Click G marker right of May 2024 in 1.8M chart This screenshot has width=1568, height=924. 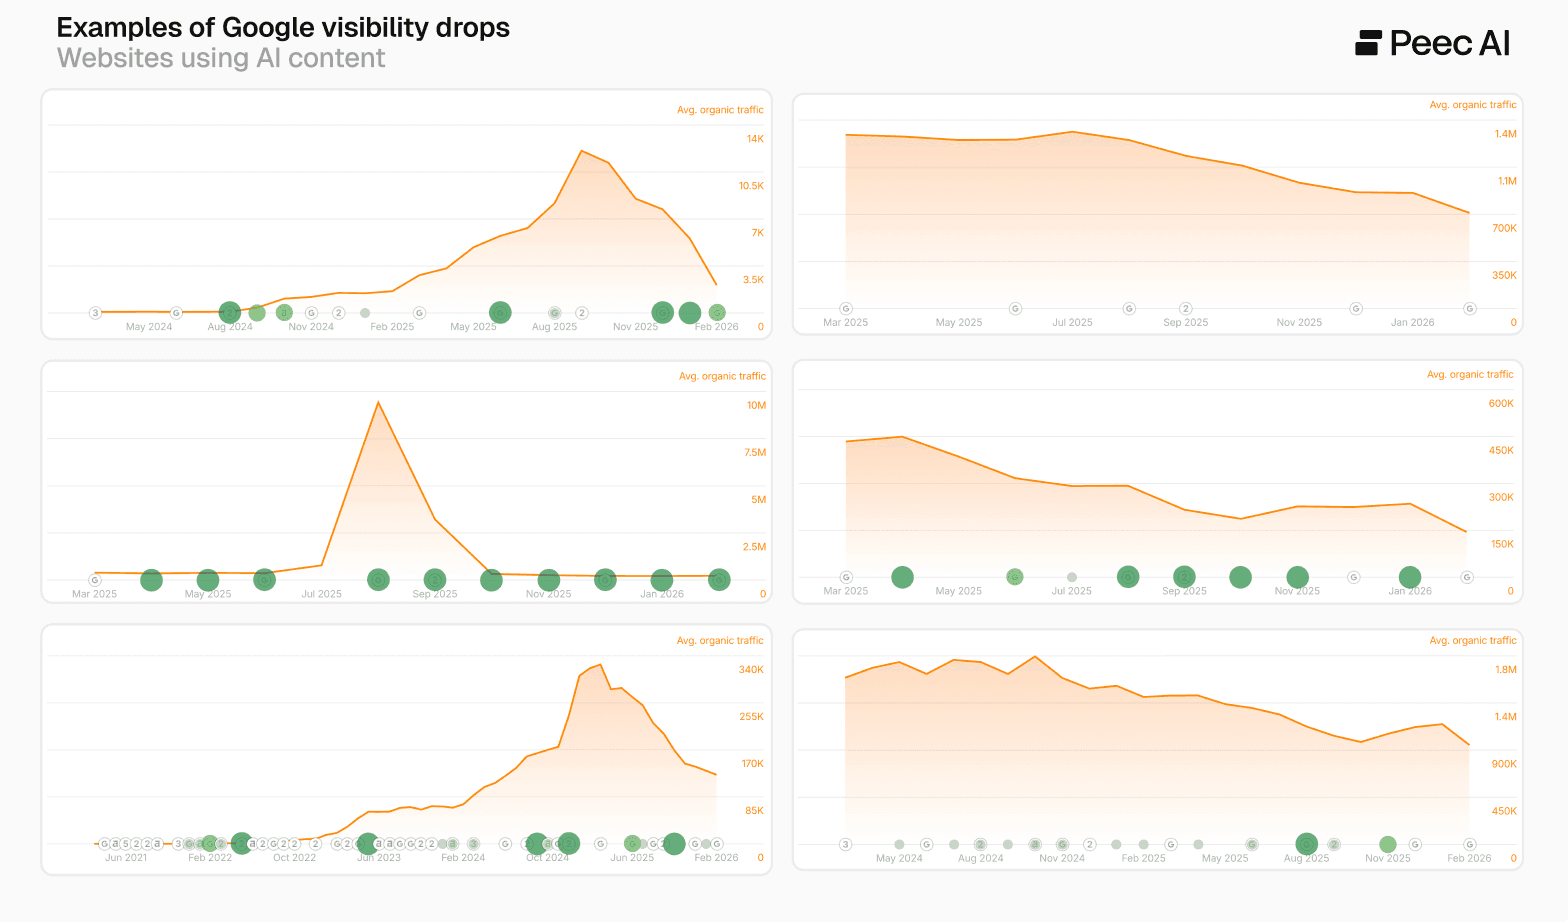tap(927, 845)
